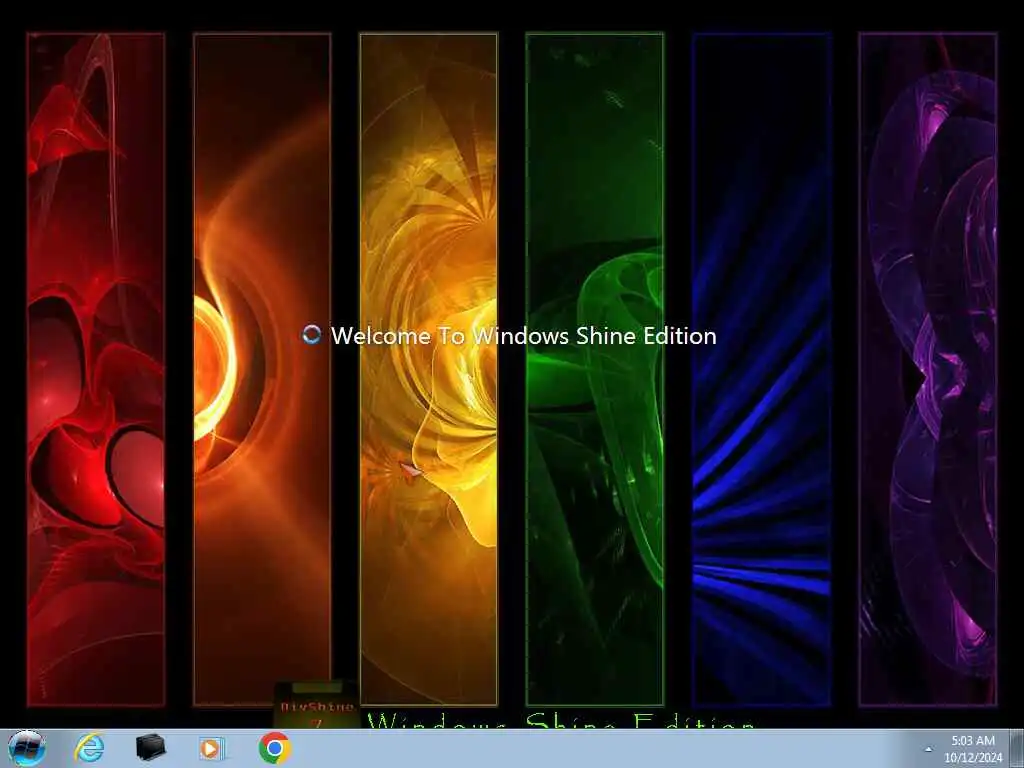
Task: Open the clock showing 5:03 AM
Action: (972, 749)
